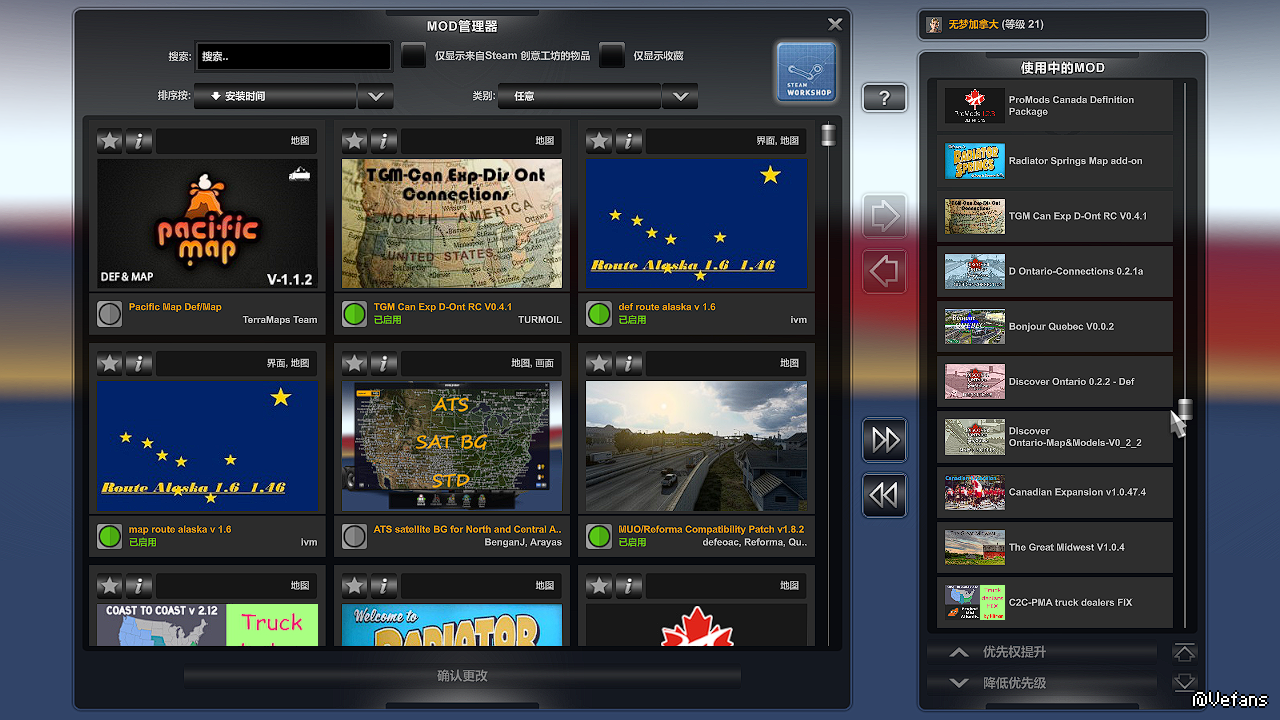Image resolution: width=1280 pixels, height=720 pixels.
Task: Select Bonjour Quebec V0.0.2
Action: tap(1055, 327)
